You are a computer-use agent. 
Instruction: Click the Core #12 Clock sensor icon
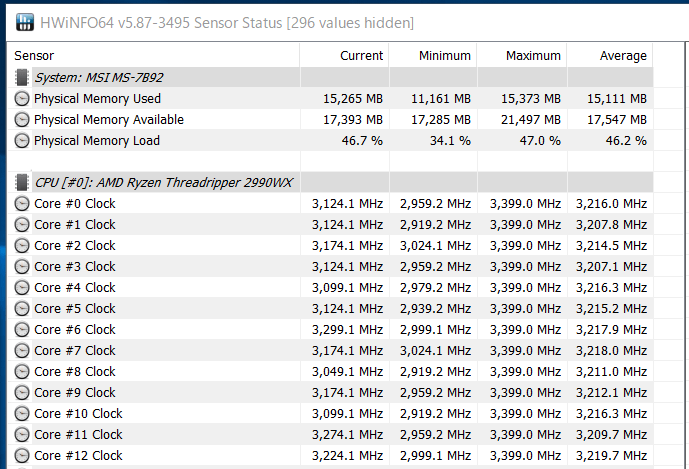pos(22,455)
